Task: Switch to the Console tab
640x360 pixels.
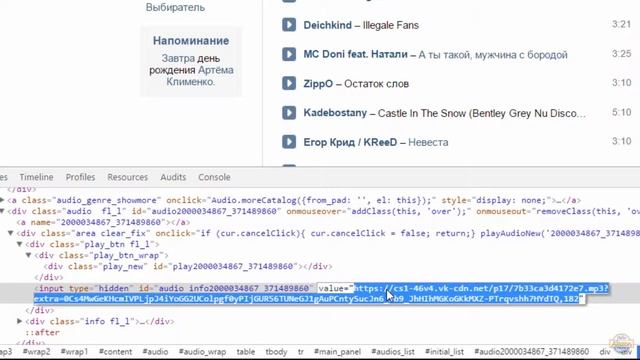Action: pos(214,177)
